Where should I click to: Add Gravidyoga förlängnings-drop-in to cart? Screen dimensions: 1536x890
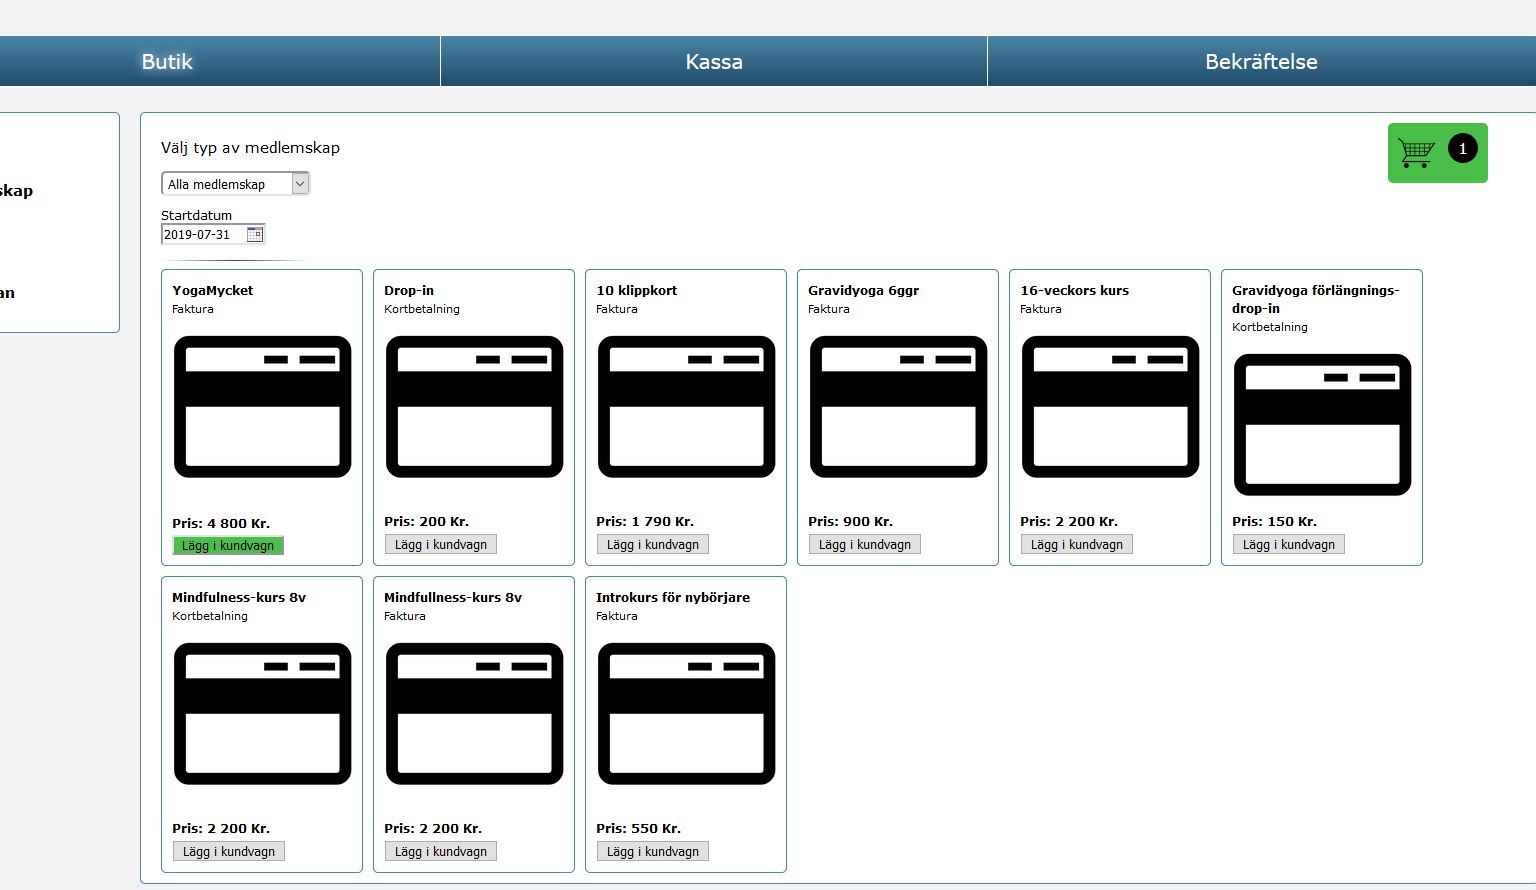click(1288, 545)
